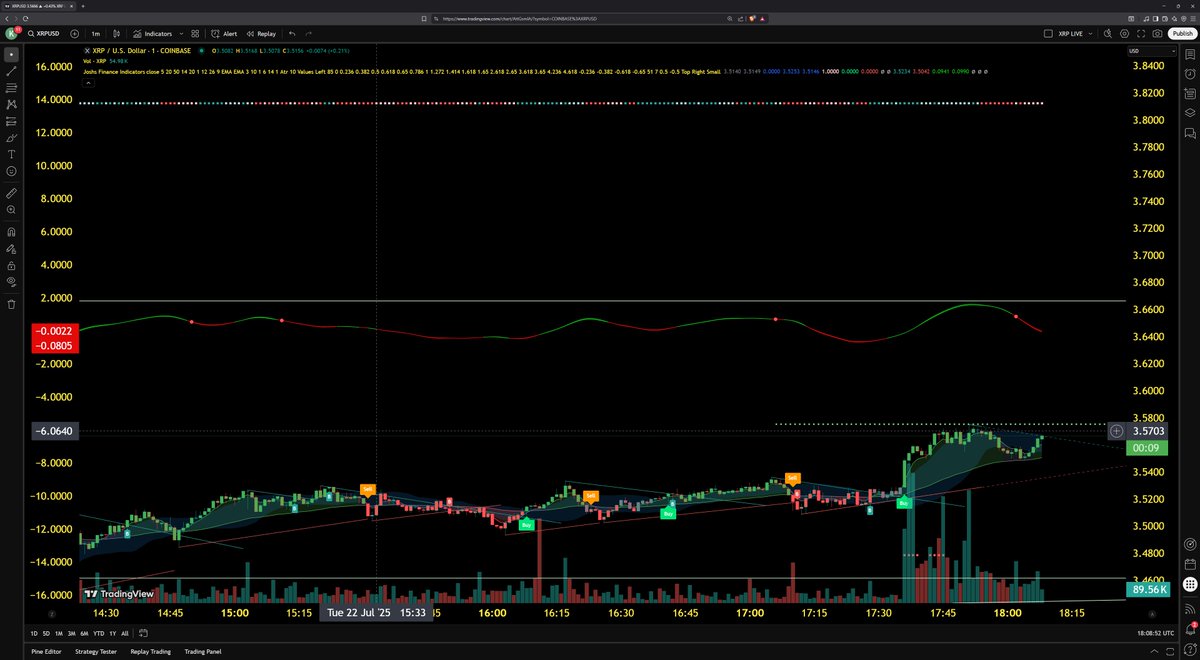Screen dimensions: 1200x660
Task: Click the plus button at price 3.5703
Action: tap(1117, 431)
